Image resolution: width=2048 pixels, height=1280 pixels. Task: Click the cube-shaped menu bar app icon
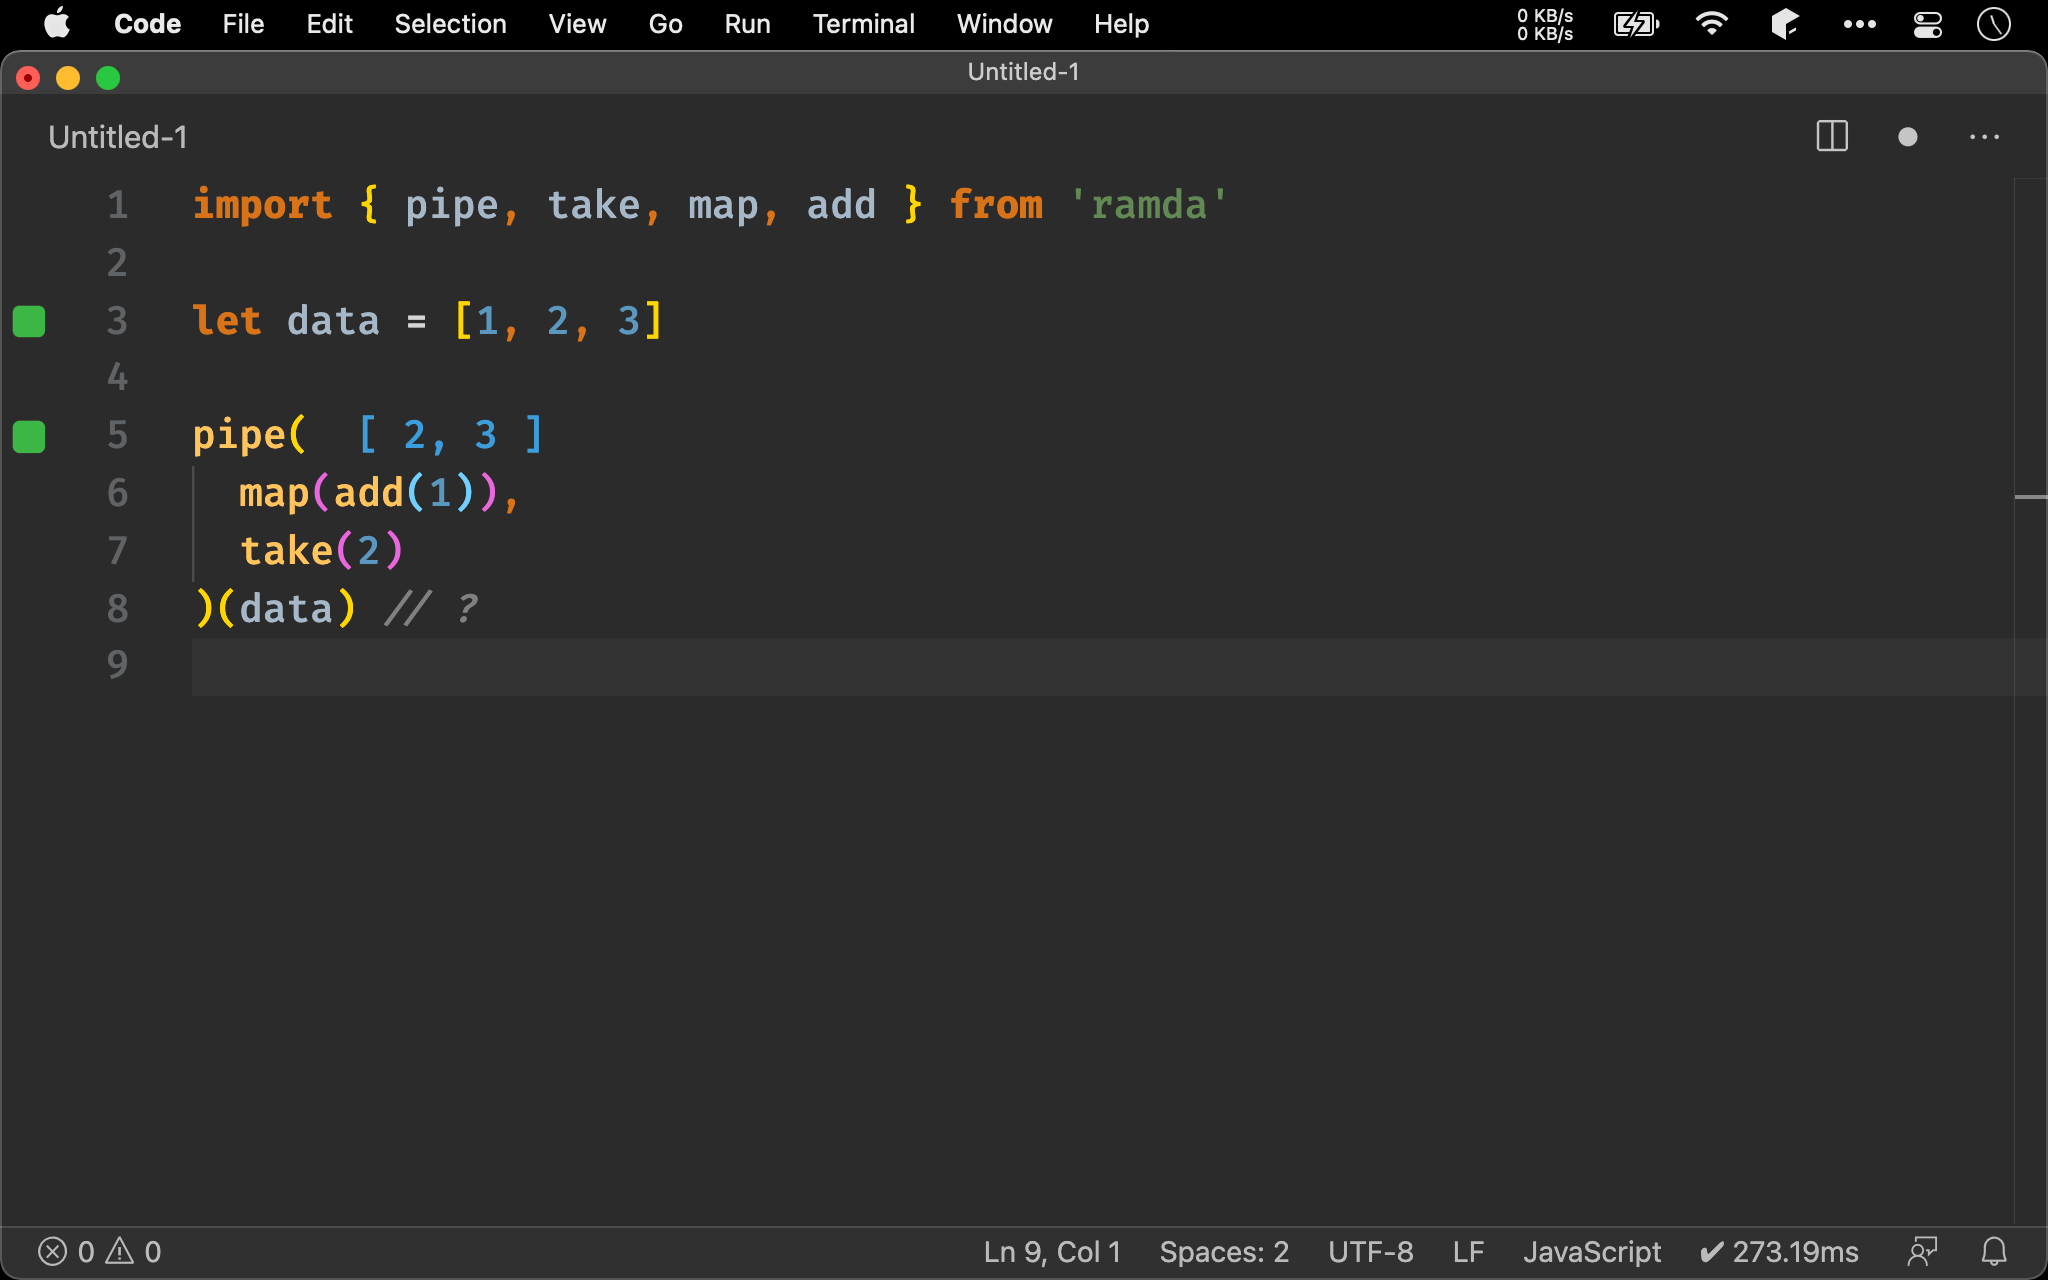click(x=1785, y=24)
